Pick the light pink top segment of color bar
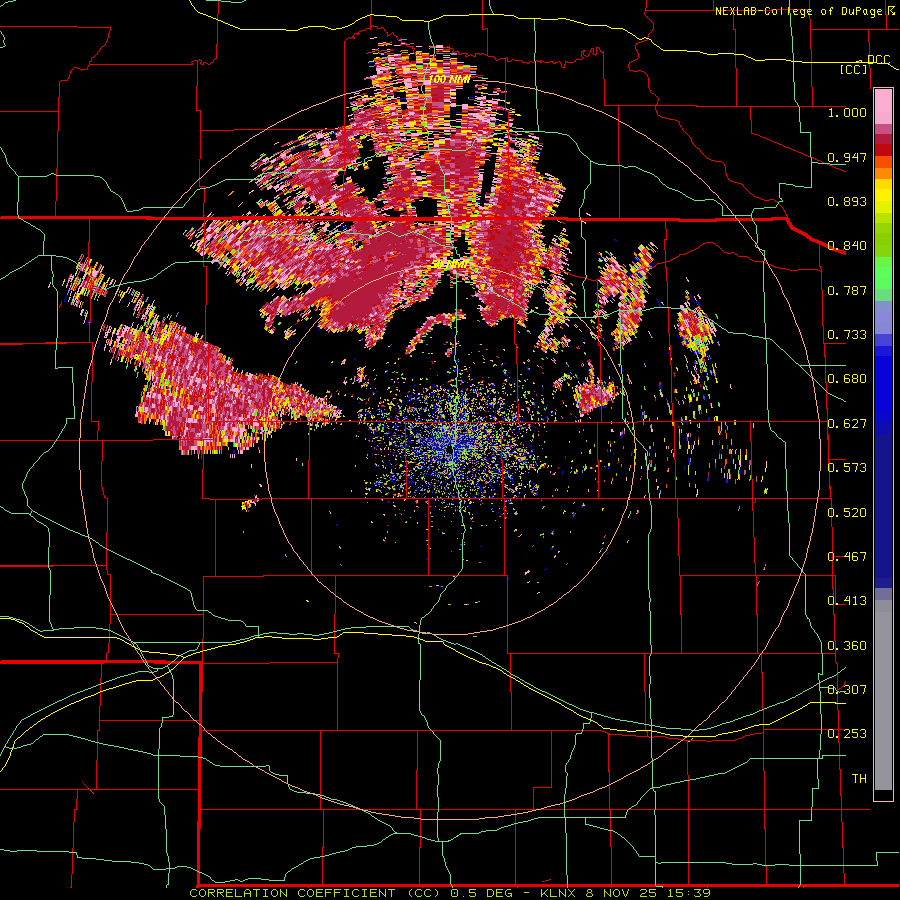Screen dimensions: 900x900 [x=883, y=107]
